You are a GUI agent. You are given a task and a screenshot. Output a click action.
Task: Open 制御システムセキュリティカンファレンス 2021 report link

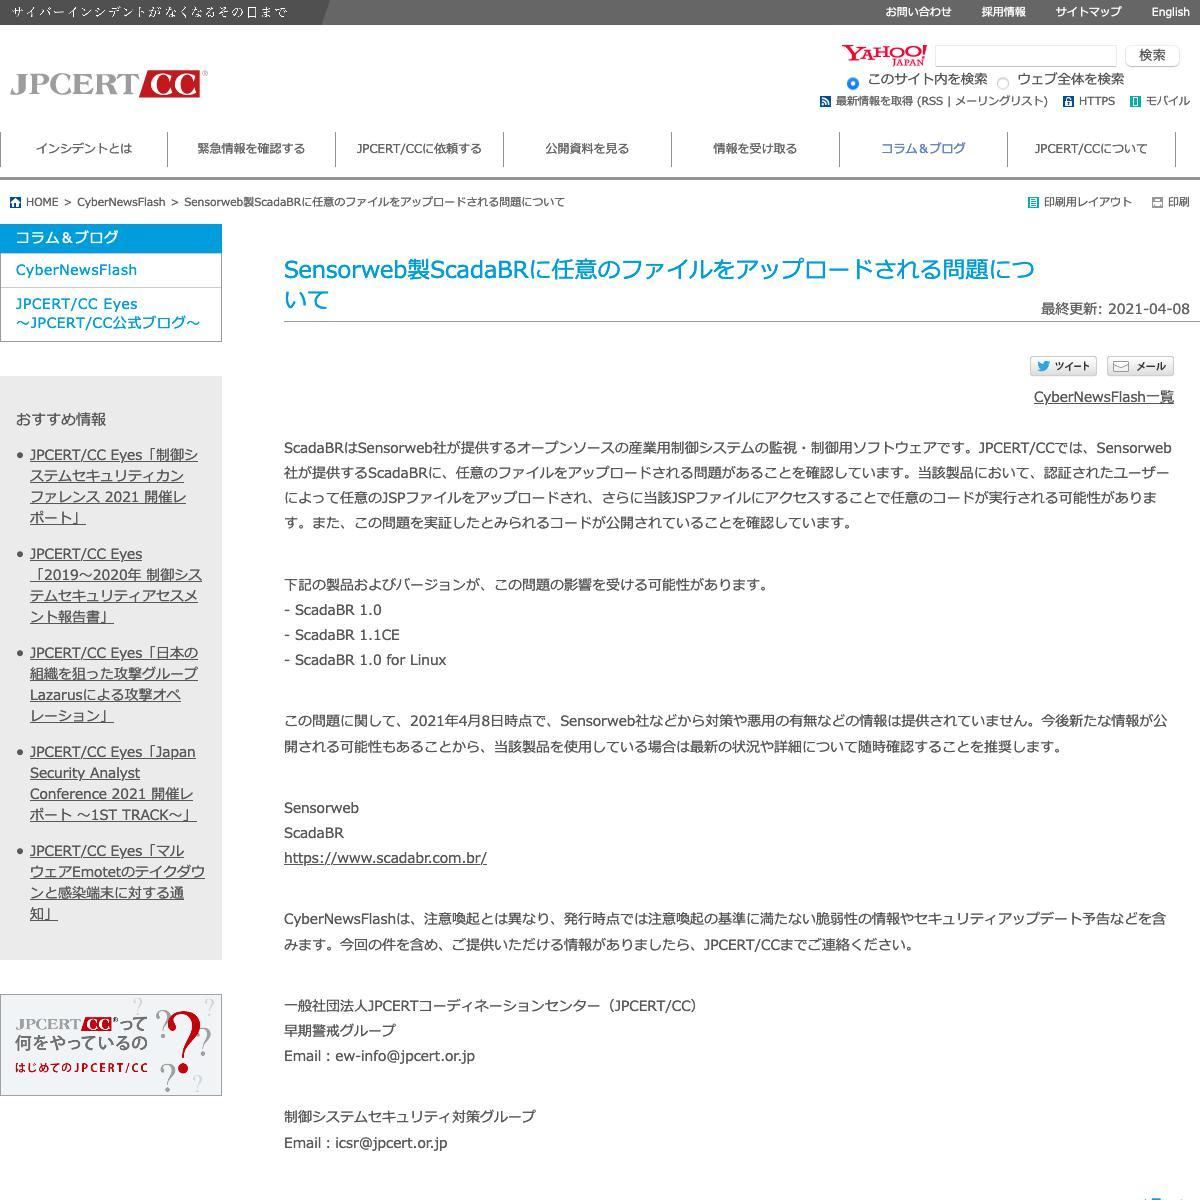point(114,486)
